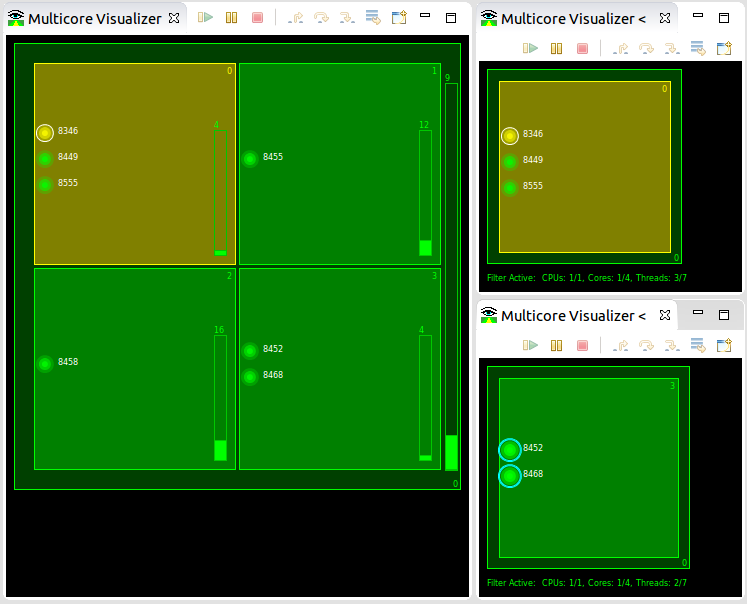Select thread 8452 in main visualizer core 3
Screen dimensions: 747x604
click(x=250, y=351)
